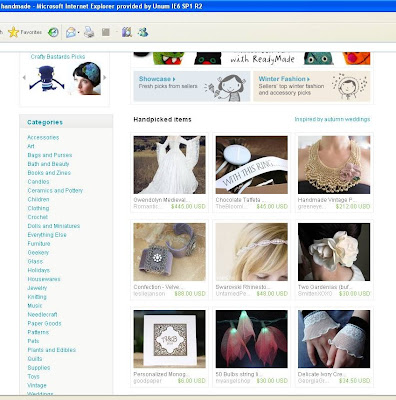This screenshot has height=400, width=396.
Task: Browse the Dolls and Miniatures category
Action: point(54,226)
